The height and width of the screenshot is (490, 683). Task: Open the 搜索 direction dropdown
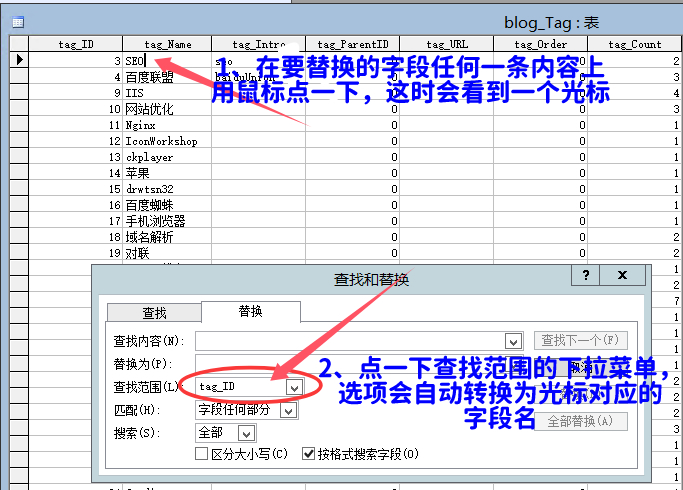tap(245, 433)
